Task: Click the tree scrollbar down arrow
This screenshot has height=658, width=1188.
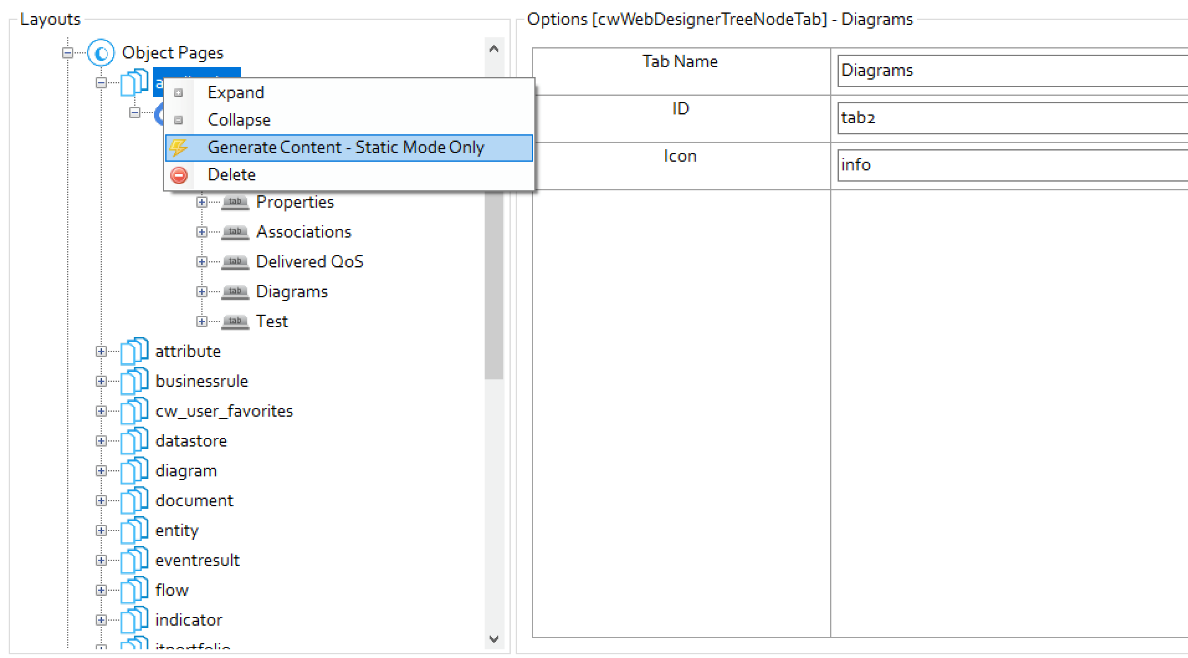Action: 494,638
